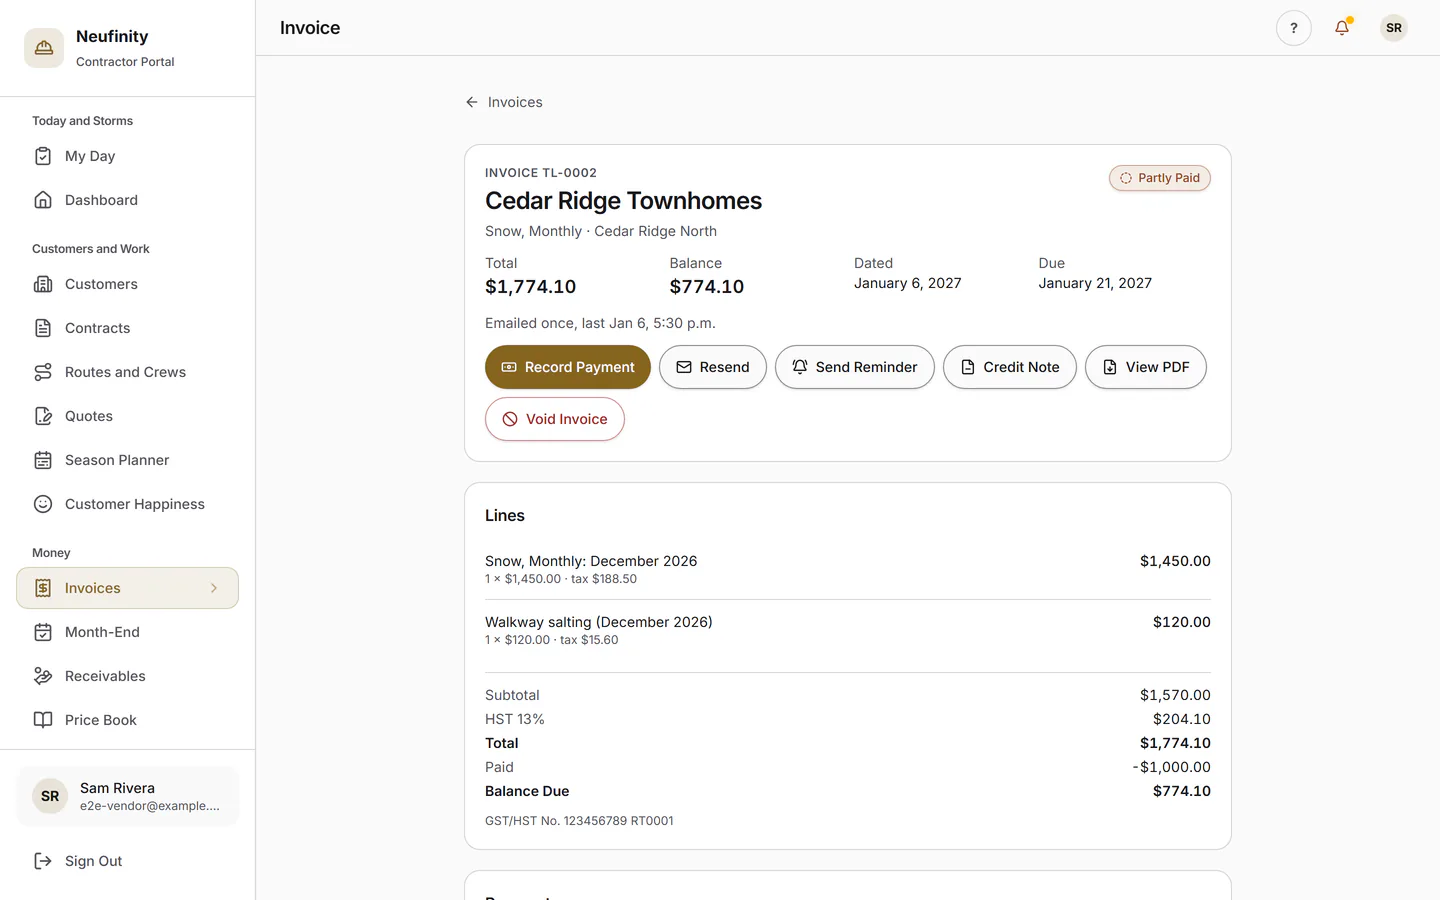The height and width of the screenshot is (900, 1440).
Task: Click the Season Planner calendar icon
Action: (x=43, y=460)
